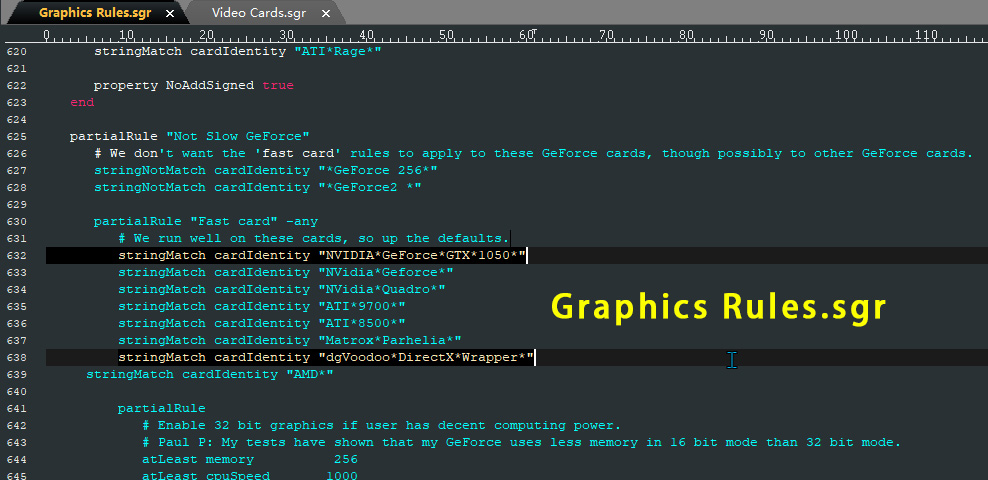Viewport: 988px width, 480px height.
Task: Click line number 638 in the gutter
Action: coord(16,358)
